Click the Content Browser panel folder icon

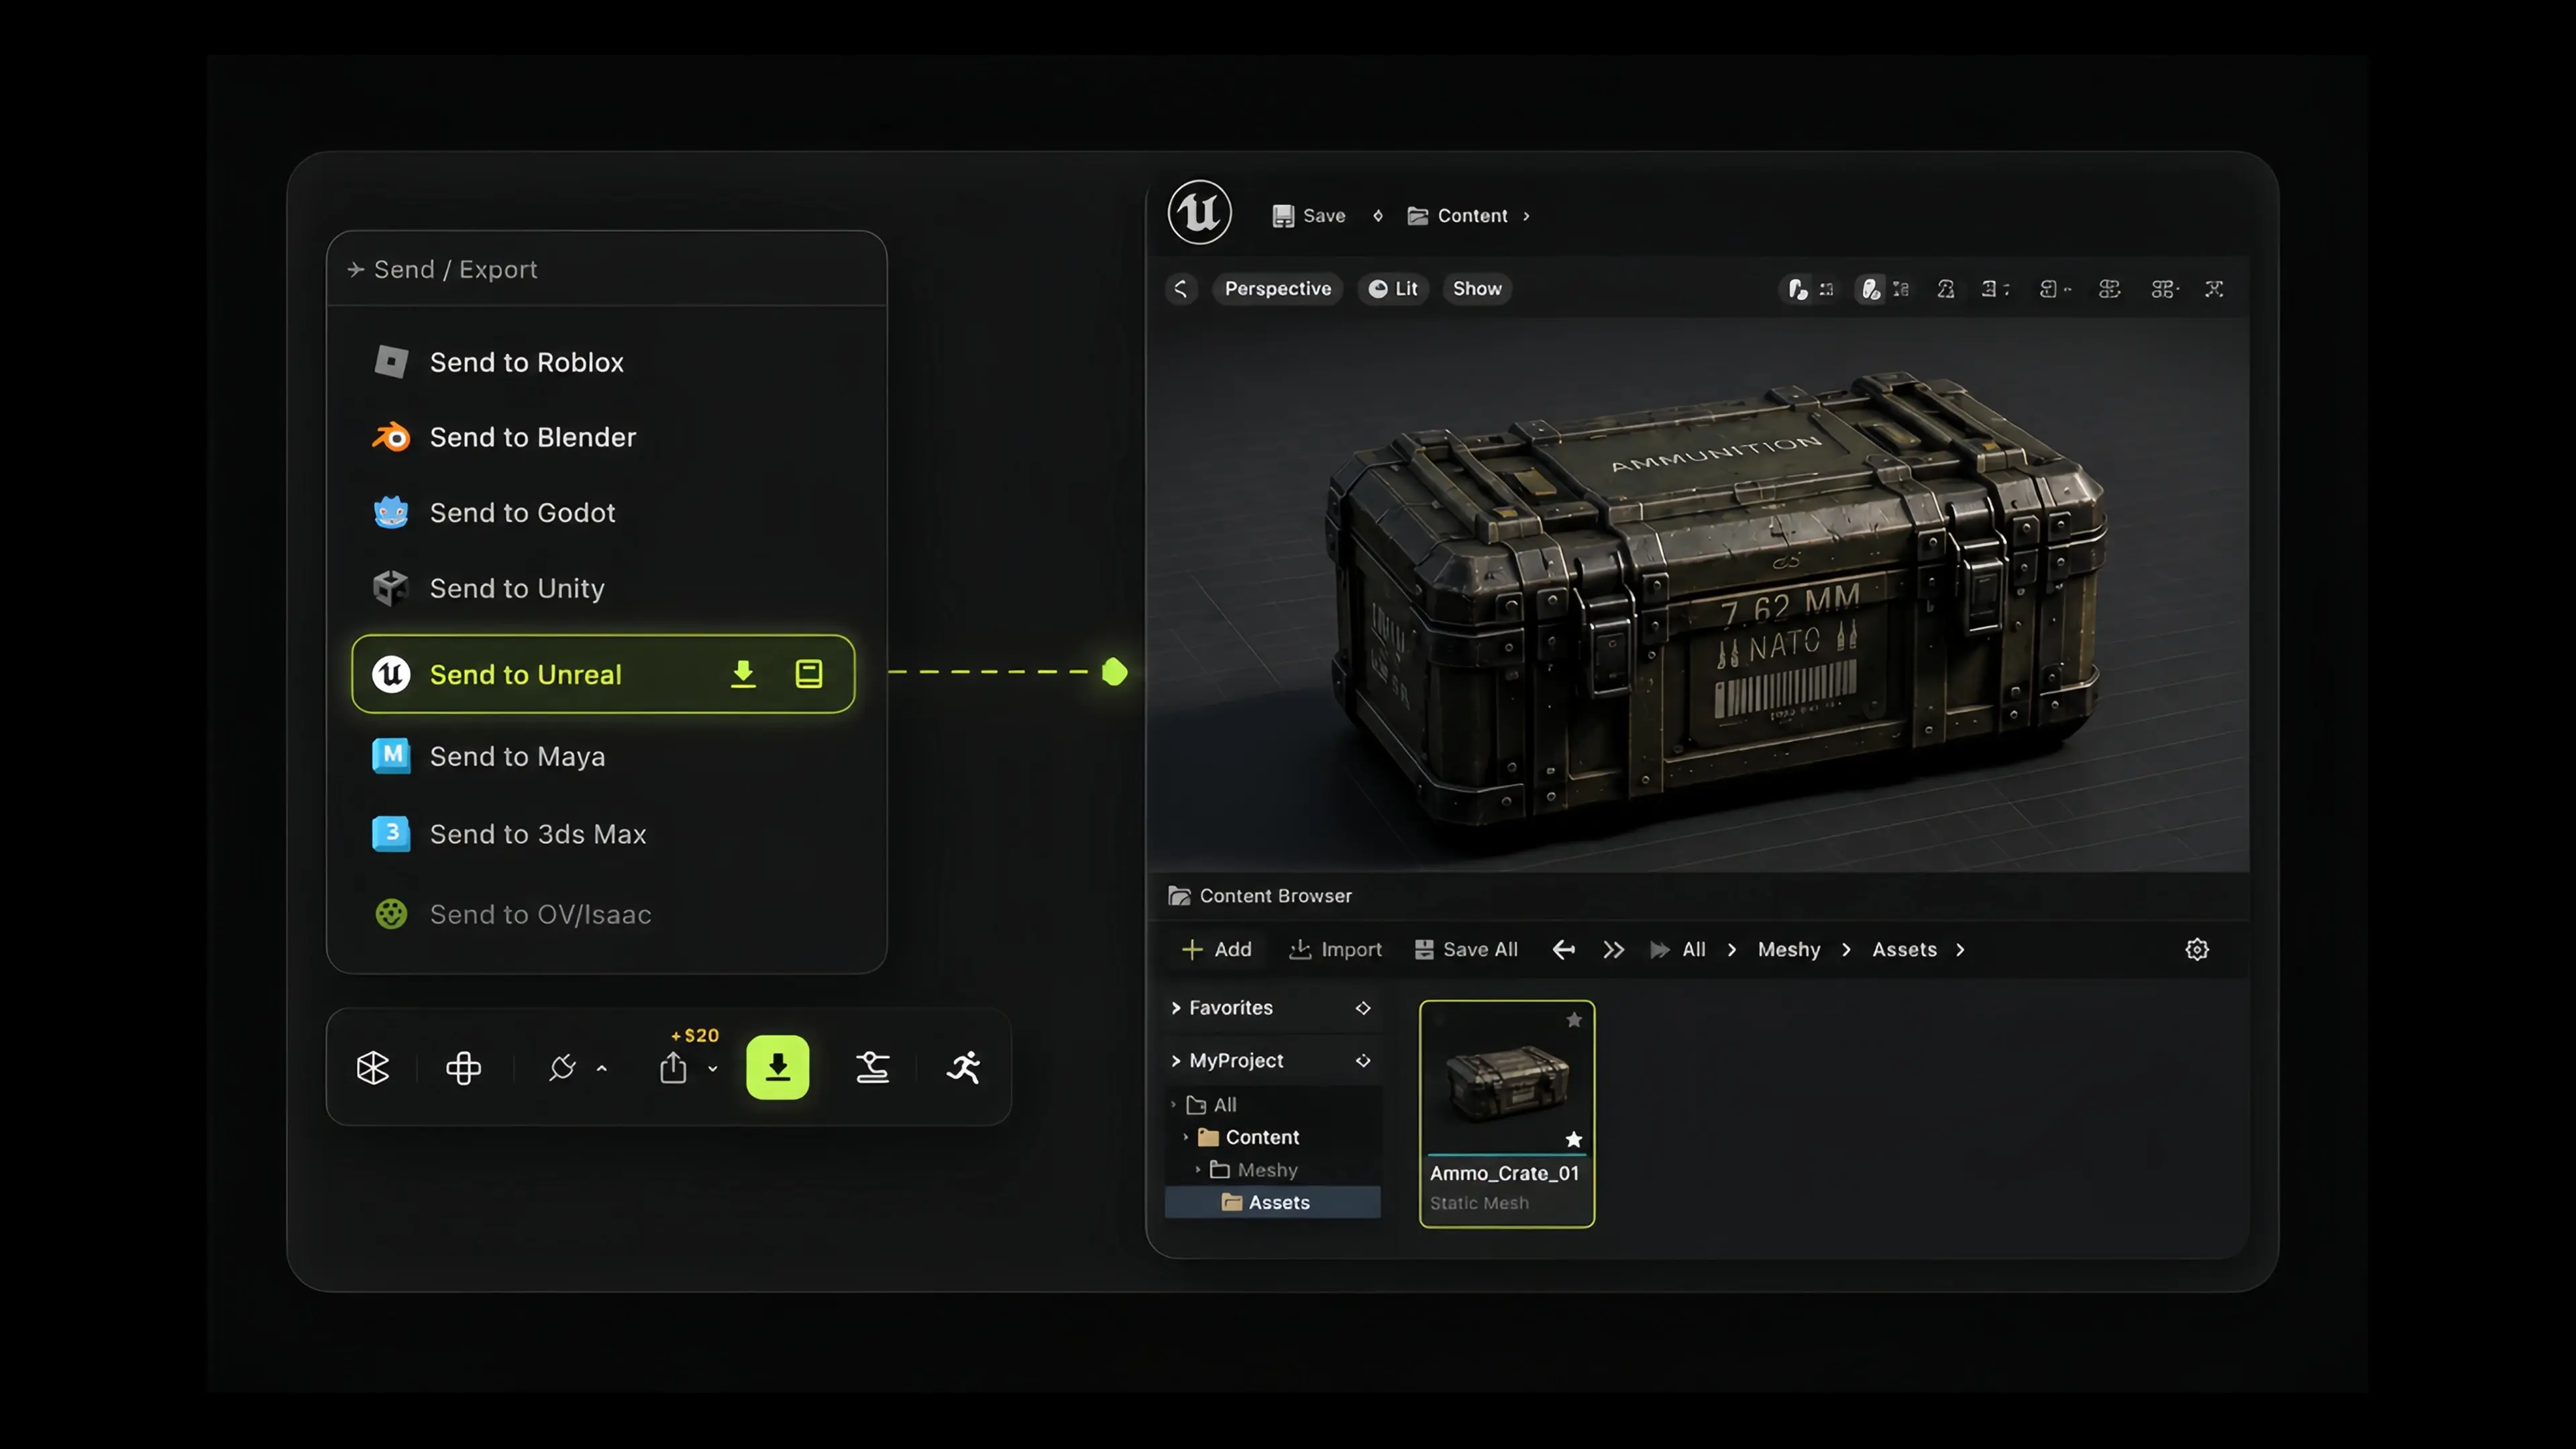pos(1179,896)
